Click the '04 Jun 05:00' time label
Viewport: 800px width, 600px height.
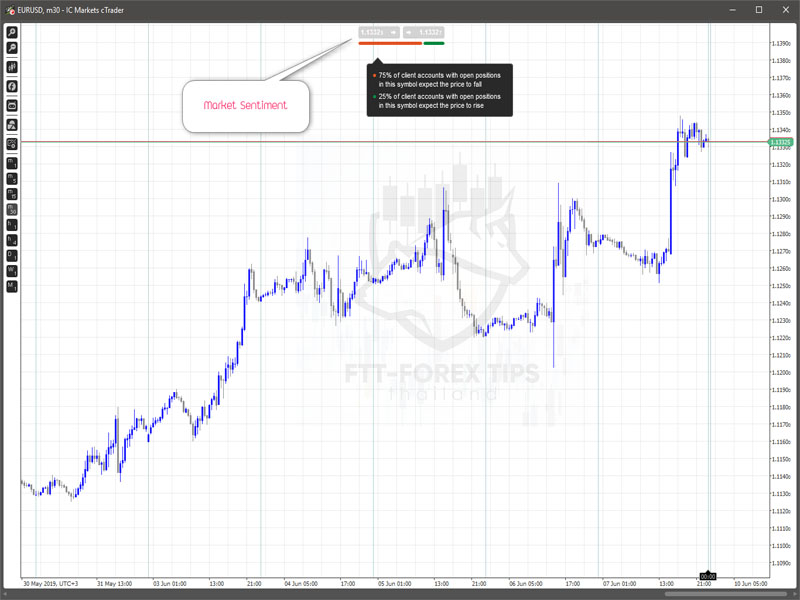click(301, 583)
